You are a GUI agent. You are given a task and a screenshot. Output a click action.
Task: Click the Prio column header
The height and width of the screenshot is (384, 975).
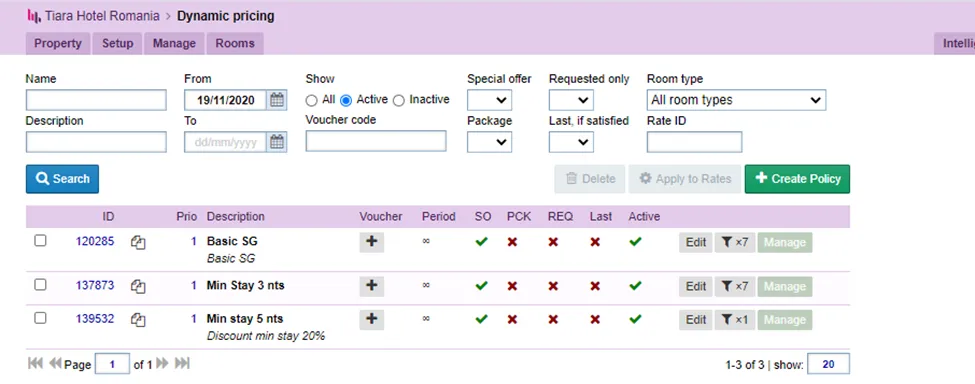tap(187, 217)
